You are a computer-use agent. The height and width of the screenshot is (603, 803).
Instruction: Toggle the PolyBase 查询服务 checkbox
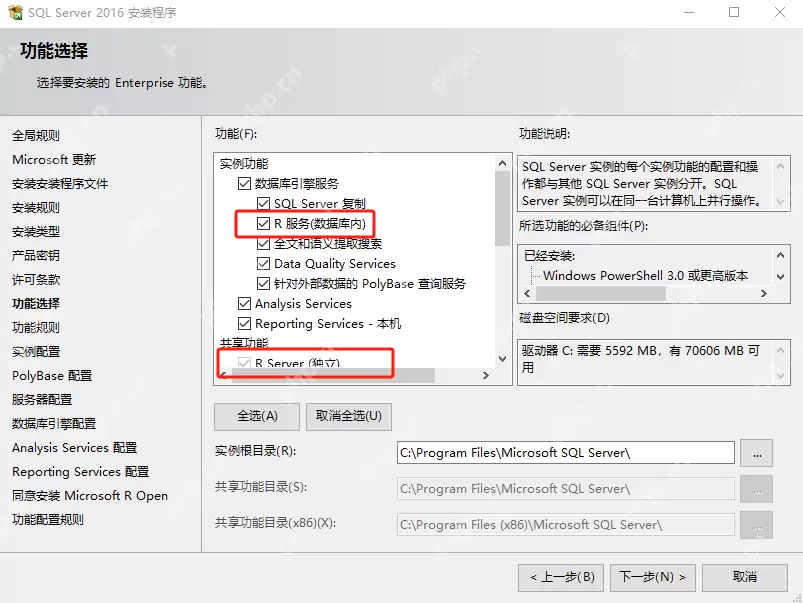(x=262, y=283)
